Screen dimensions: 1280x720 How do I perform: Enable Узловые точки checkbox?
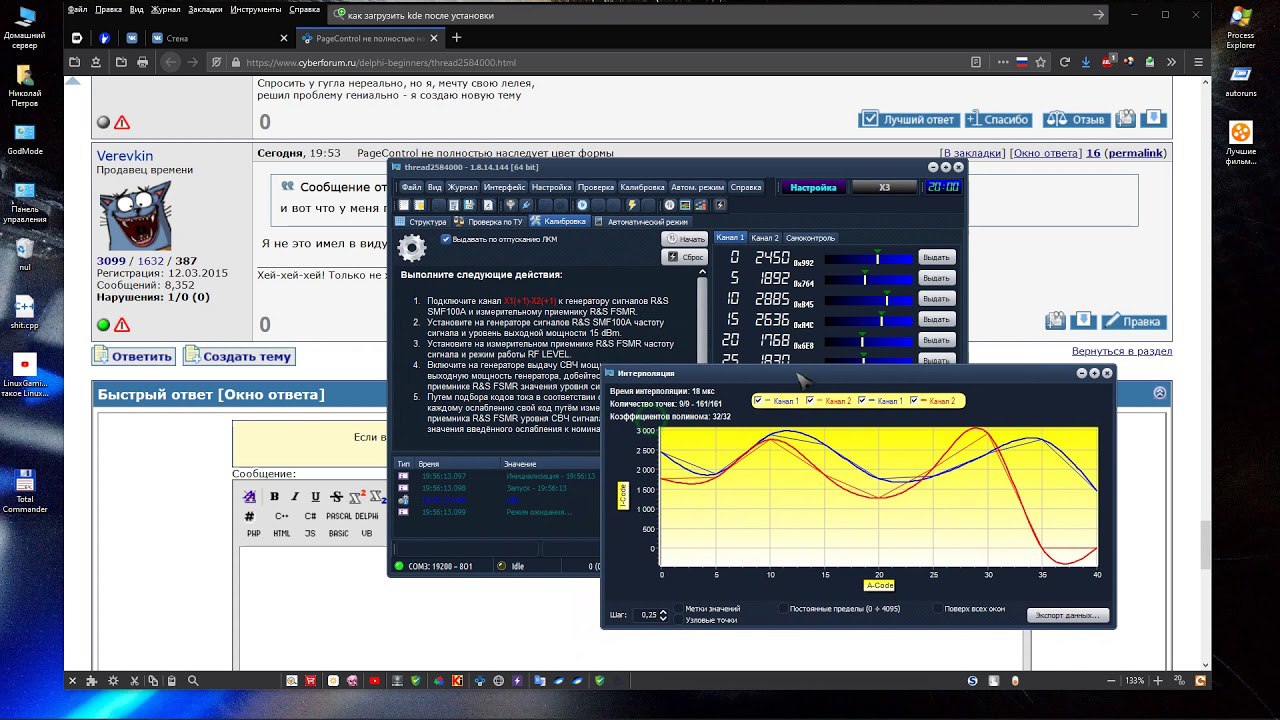(679, 620)
